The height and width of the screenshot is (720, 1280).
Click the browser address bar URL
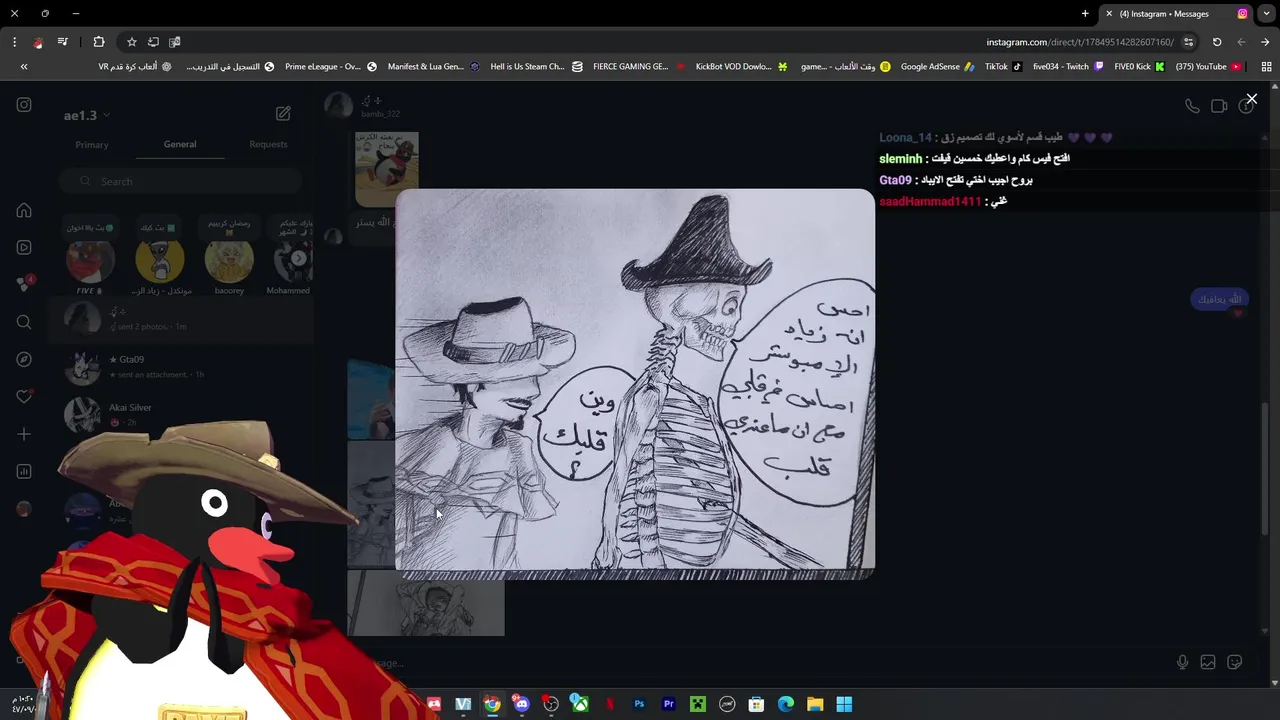1079,42
